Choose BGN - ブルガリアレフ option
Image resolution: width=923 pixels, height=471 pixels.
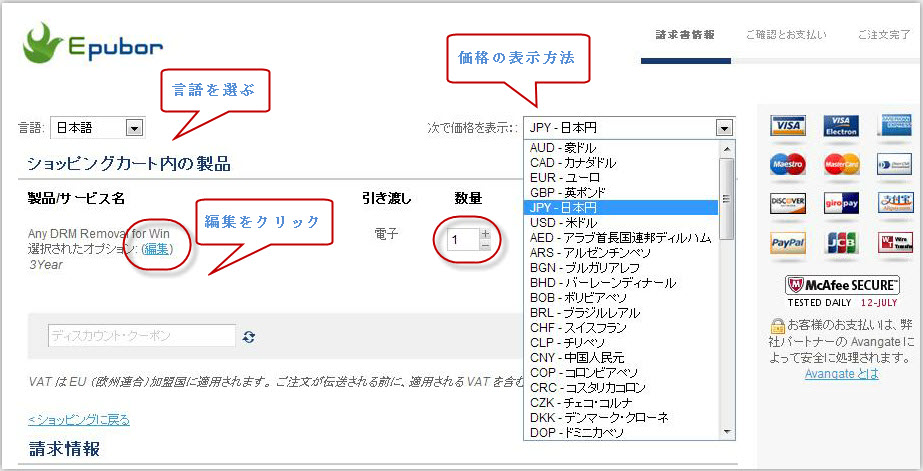tap(622, 267)
